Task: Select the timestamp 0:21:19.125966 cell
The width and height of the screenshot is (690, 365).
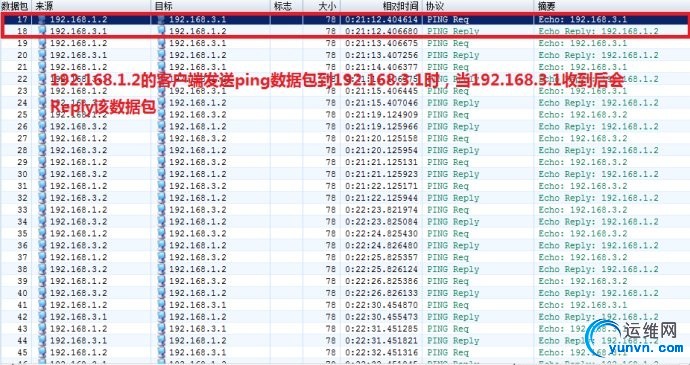Action: (381, 126)
